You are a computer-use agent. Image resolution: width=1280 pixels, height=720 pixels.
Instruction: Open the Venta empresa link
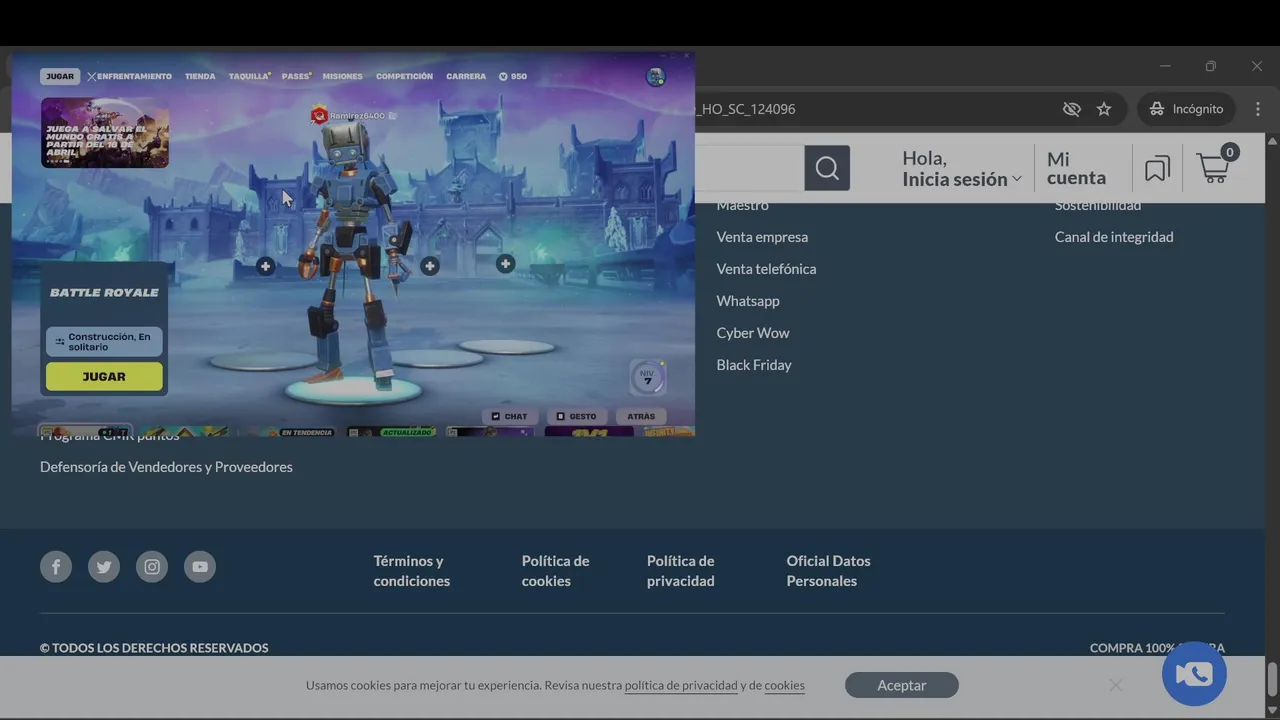762,237
